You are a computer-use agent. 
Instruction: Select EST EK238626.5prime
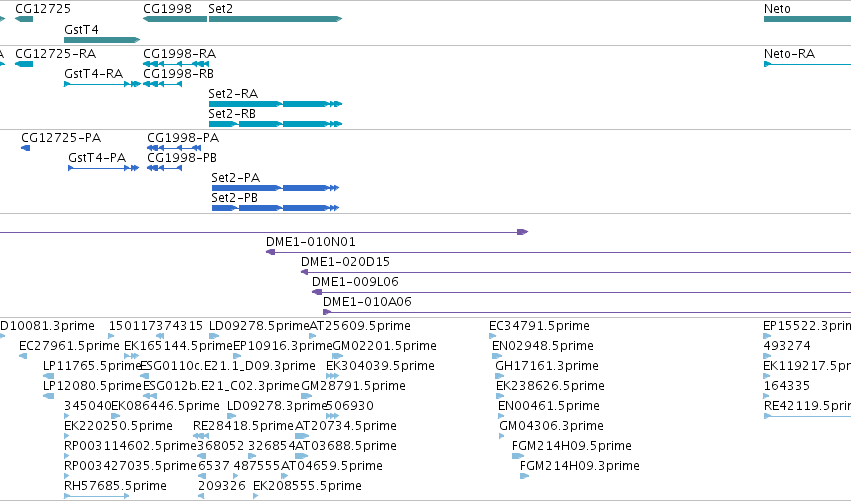coord(550,386)
